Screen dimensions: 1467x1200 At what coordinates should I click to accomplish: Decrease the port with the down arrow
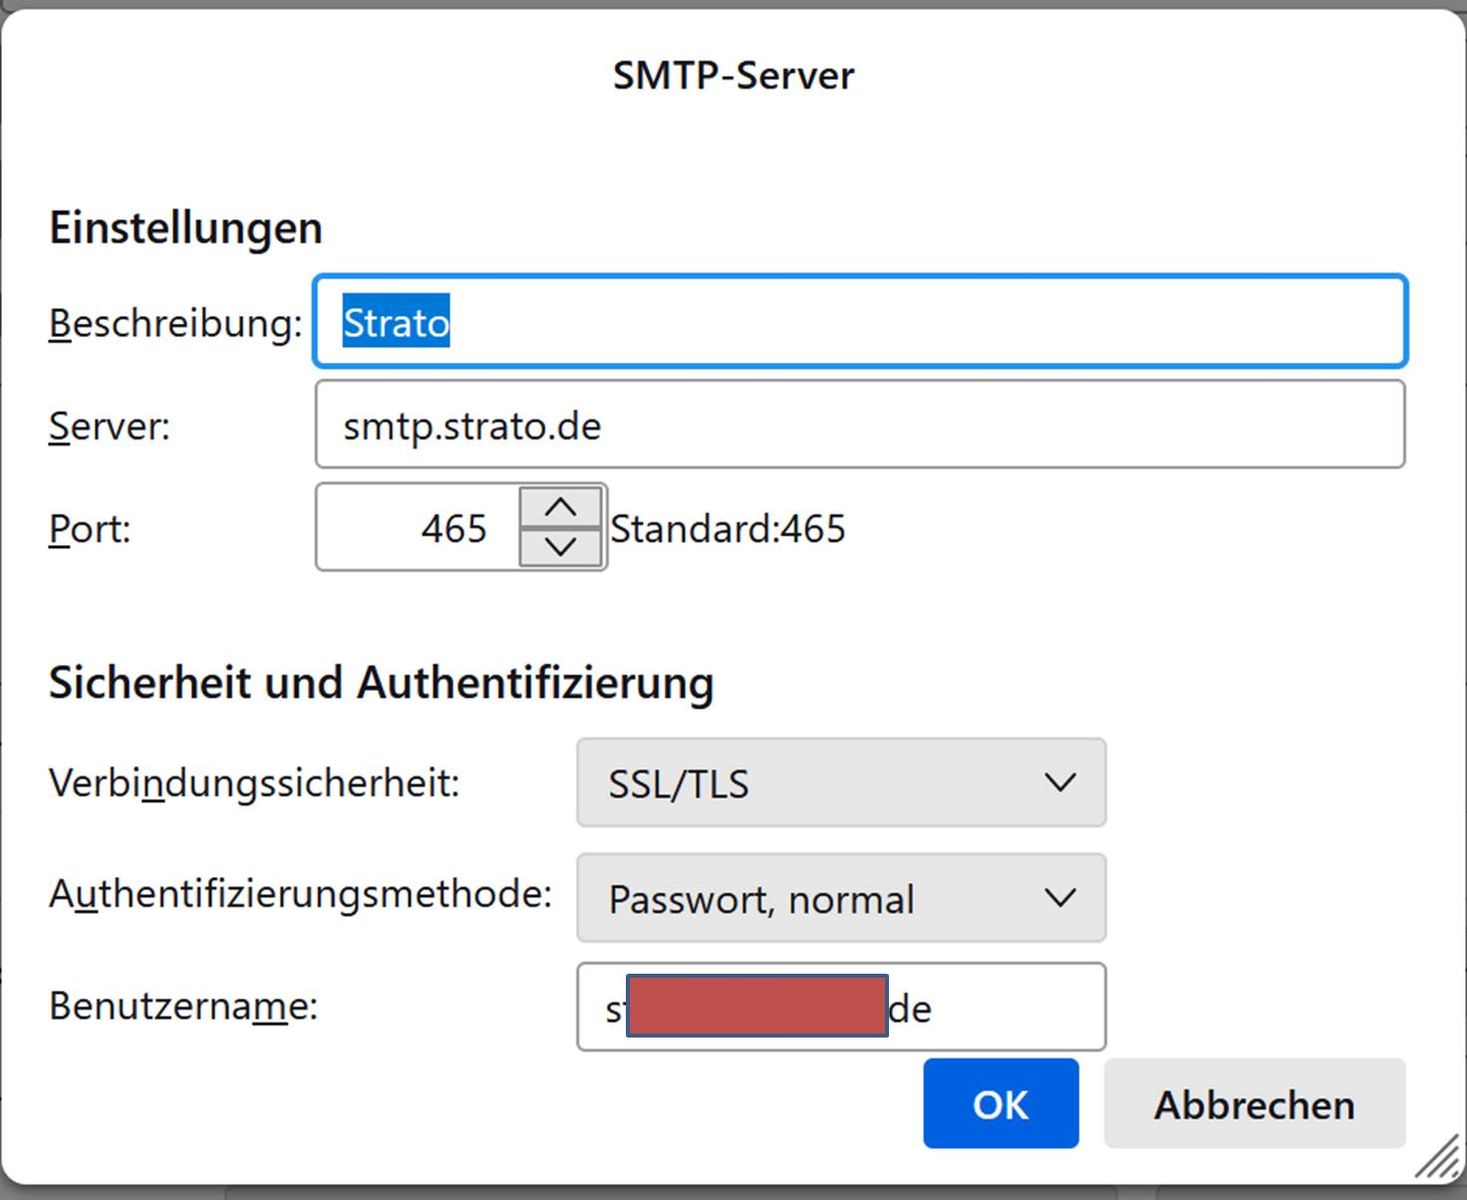pyautogui.click(x=561, y=547)
